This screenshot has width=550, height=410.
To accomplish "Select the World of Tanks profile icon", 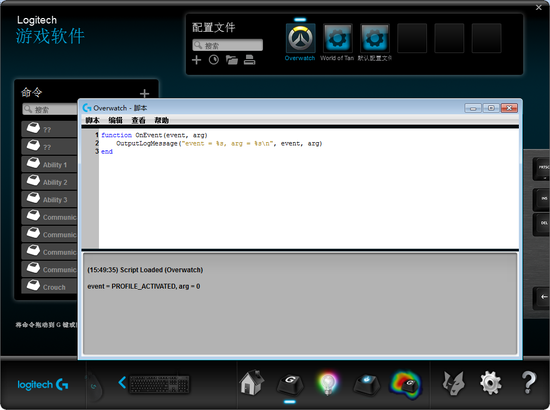I will pos(337,38).
